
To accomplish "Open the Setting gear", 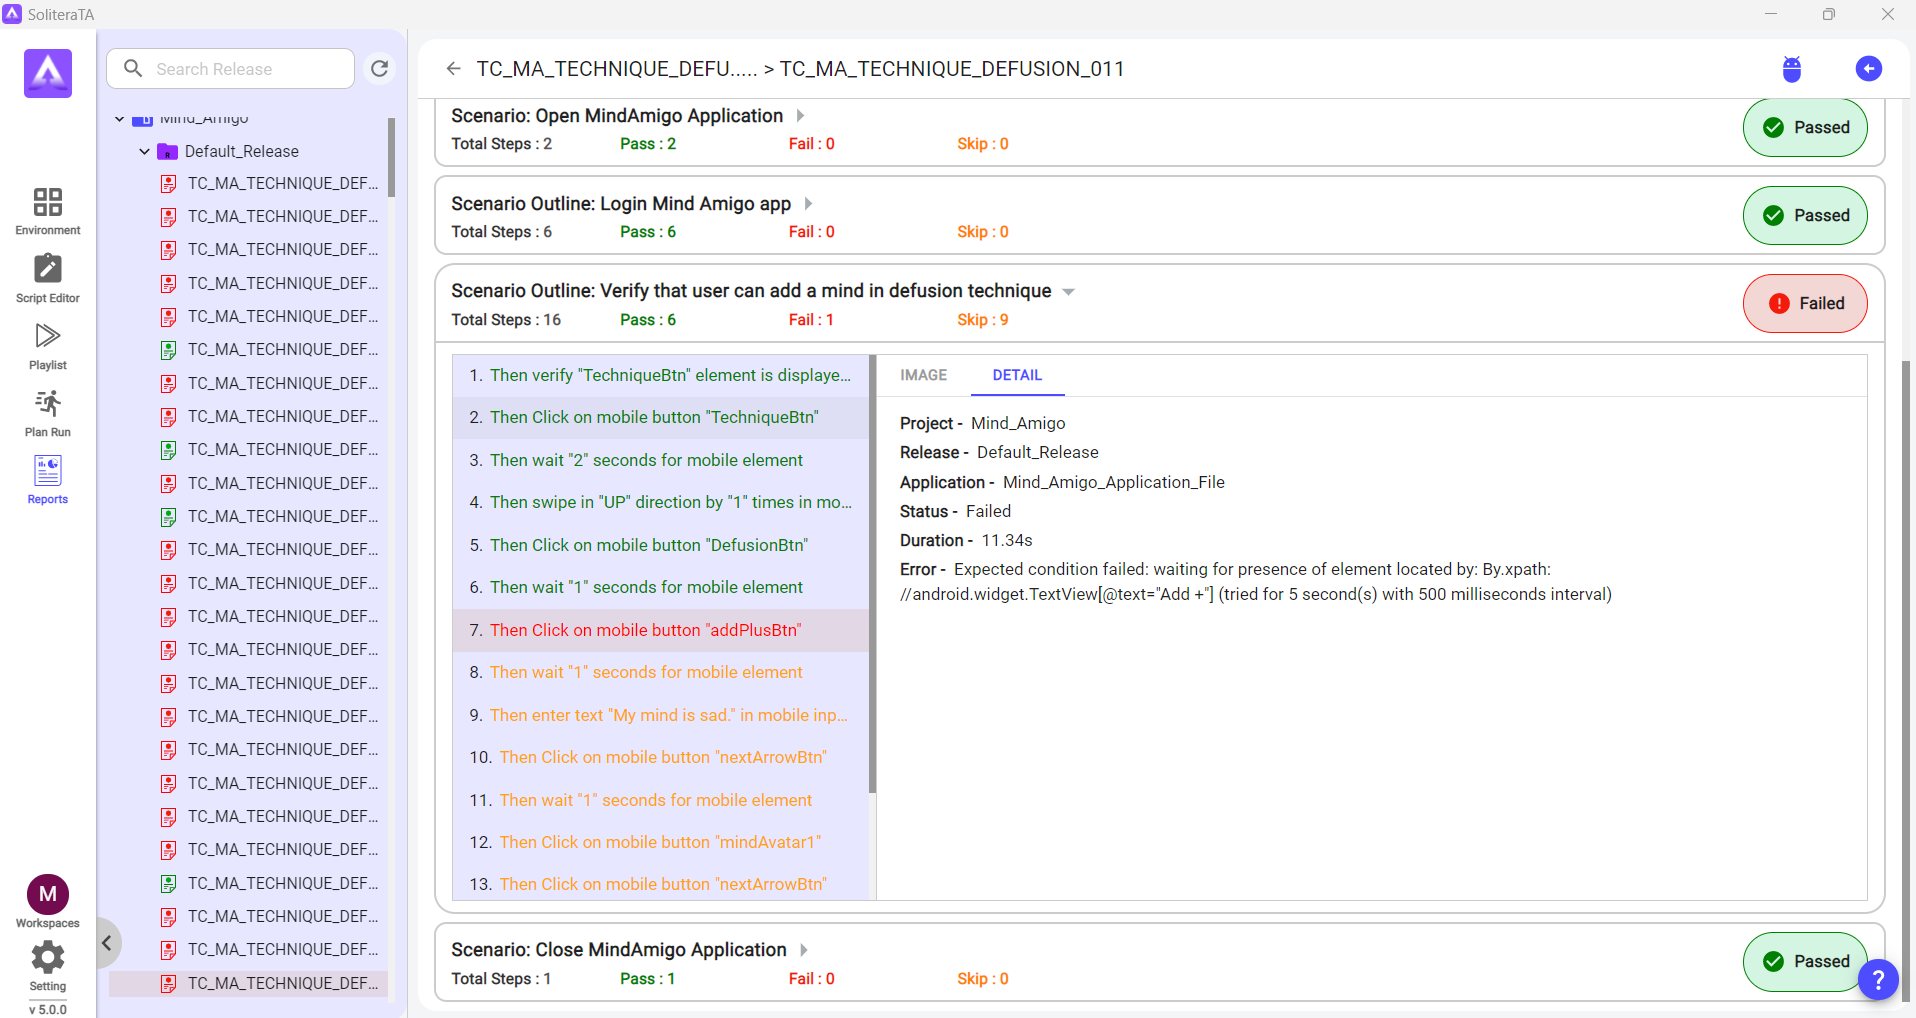I will pos(48,958).
